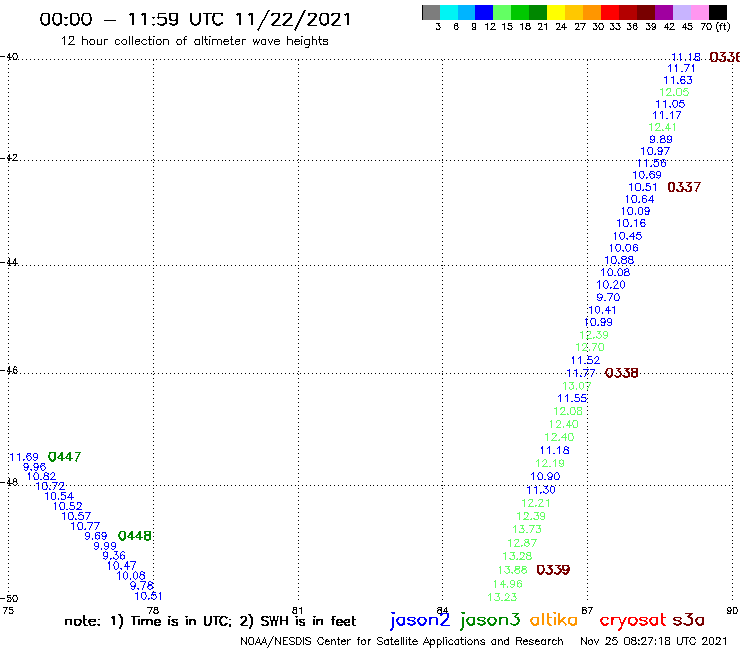
Task: Click the wave height value 10.54
Action: [x=59, y=496]
